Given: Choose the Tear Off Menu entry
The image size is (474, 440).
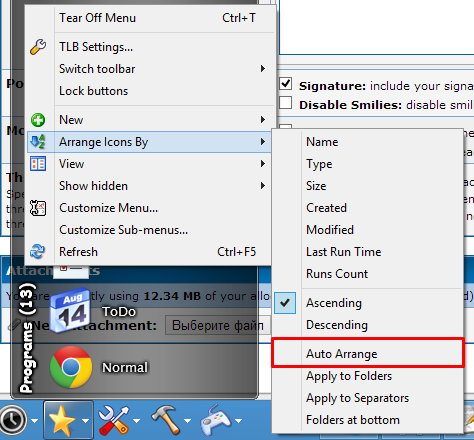Looking at the screenshot, I should point(150,18).
